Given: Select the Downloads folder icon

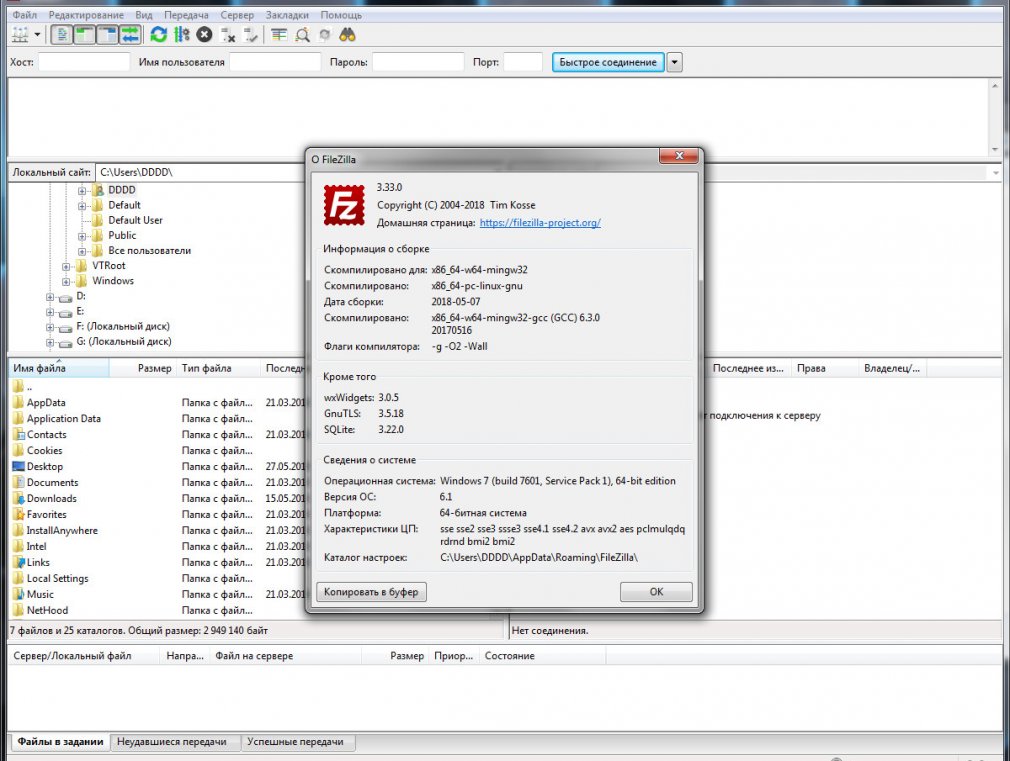Looking at the screenshot, I should pos(18,498).
